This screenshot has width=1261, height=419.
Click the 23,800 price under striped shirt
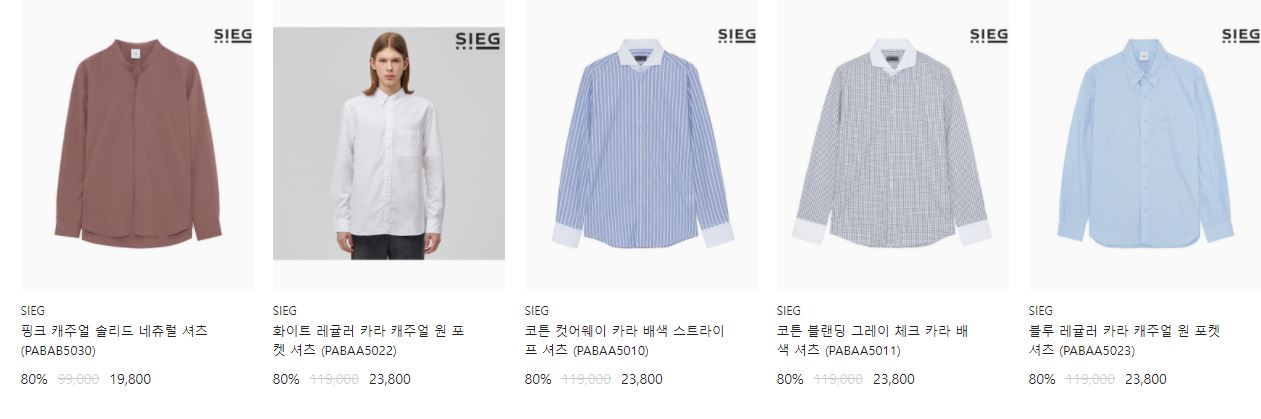642,379
